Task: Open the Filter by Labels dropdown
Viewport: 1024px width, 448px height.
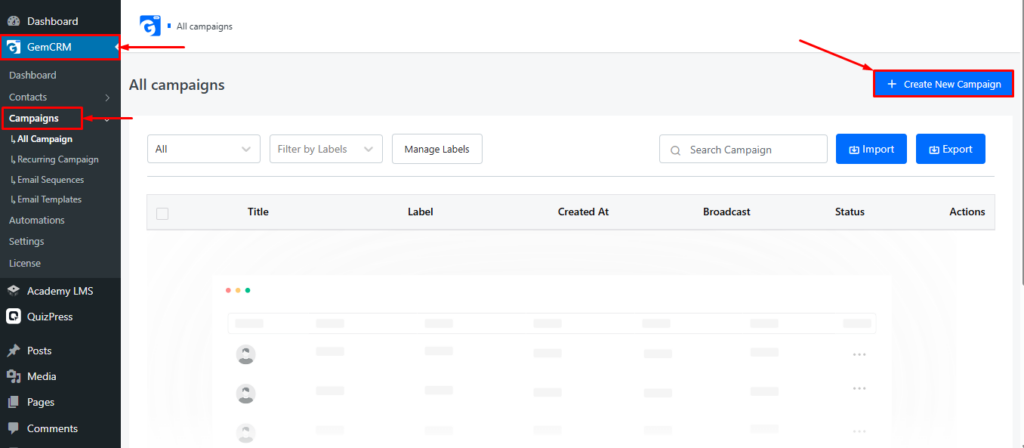Action: pyautogui.click(x=326, y=149)
